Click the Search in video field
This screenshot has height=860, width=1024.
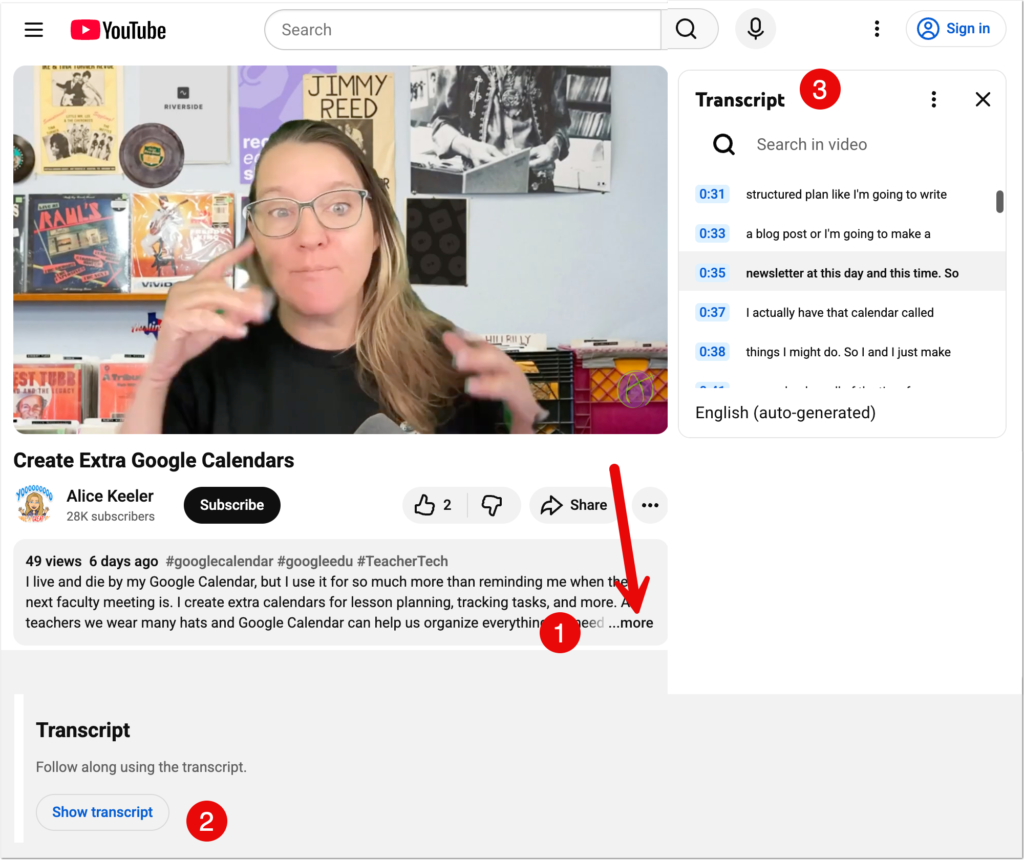point(811,145)
